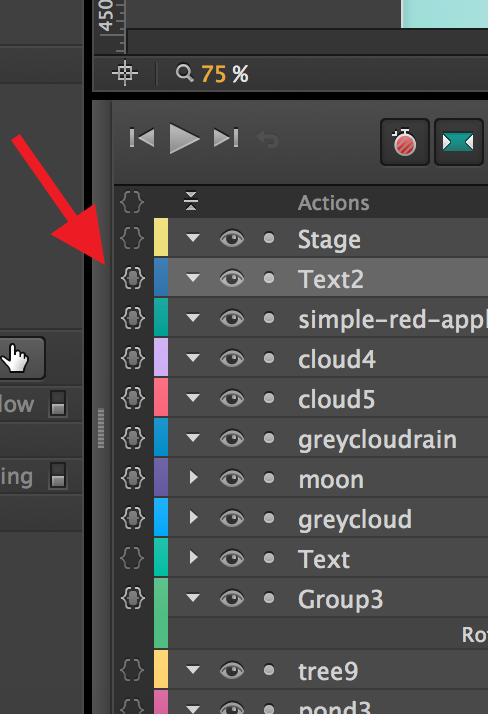The image size is (488, 714).
Task: Open actions script for Stage element
Action: click(x=132, y=238)
